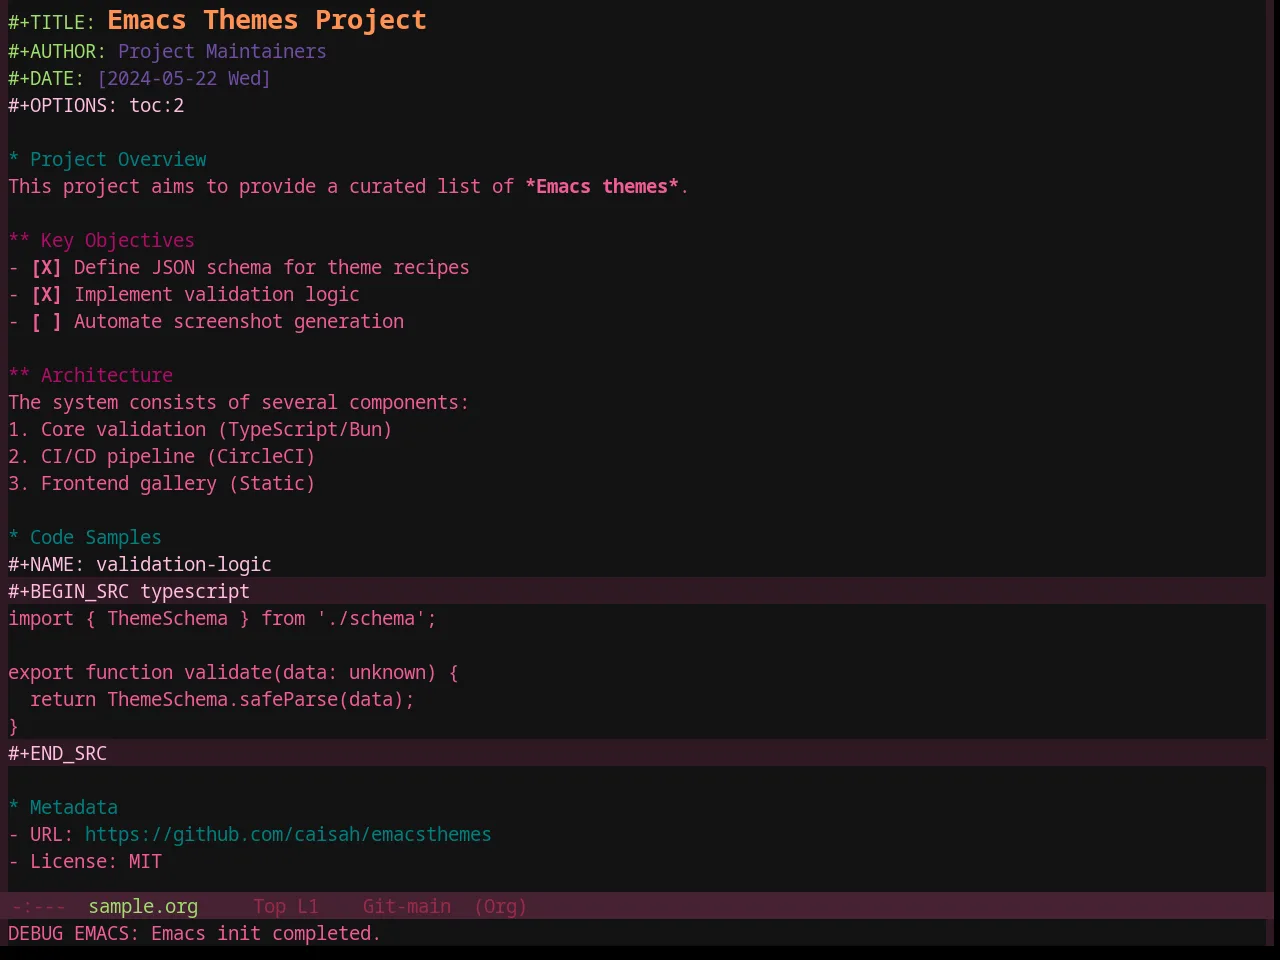Click the [2024-05-22 Wed] date timestamp

184,79
